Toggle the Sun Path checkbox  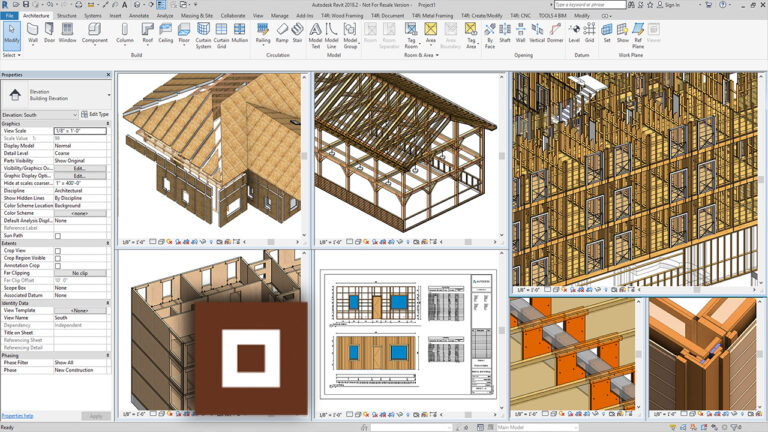[x=58, y=236]
